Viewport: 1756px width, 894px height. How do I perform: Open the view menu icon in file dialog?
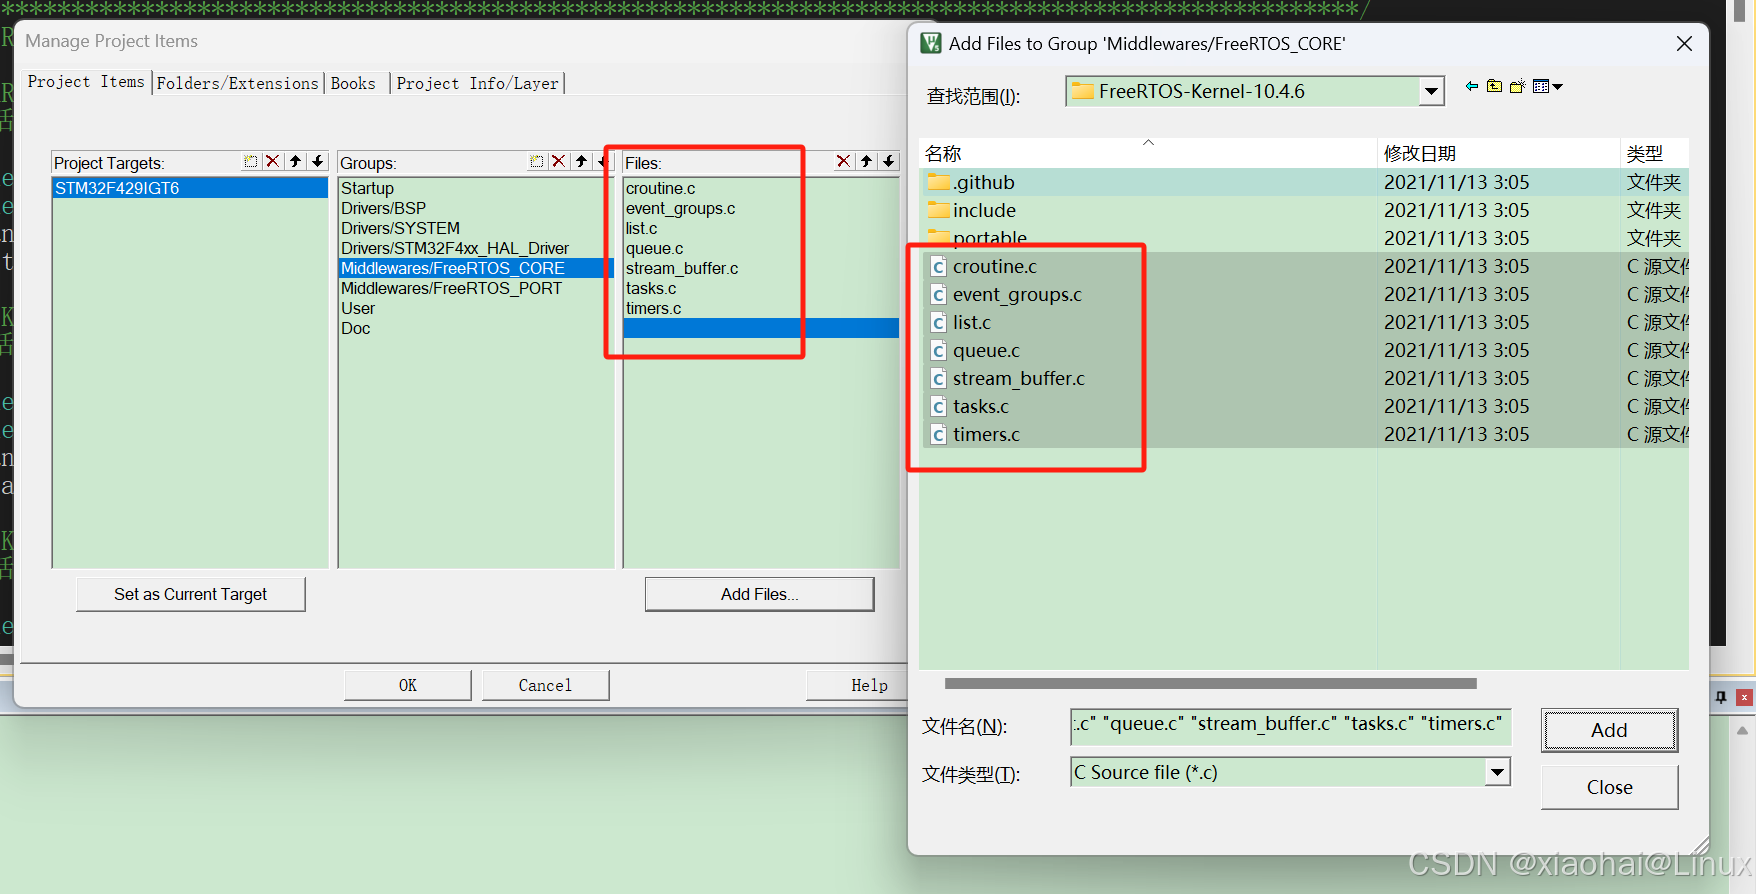[x=1547, y=87]
